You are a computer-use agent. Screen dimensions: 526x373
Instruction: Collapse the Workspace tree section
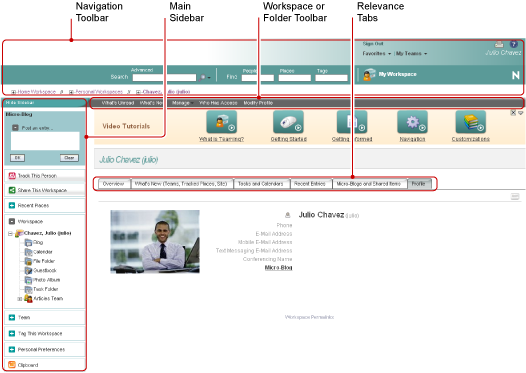(x=12, y=221)
